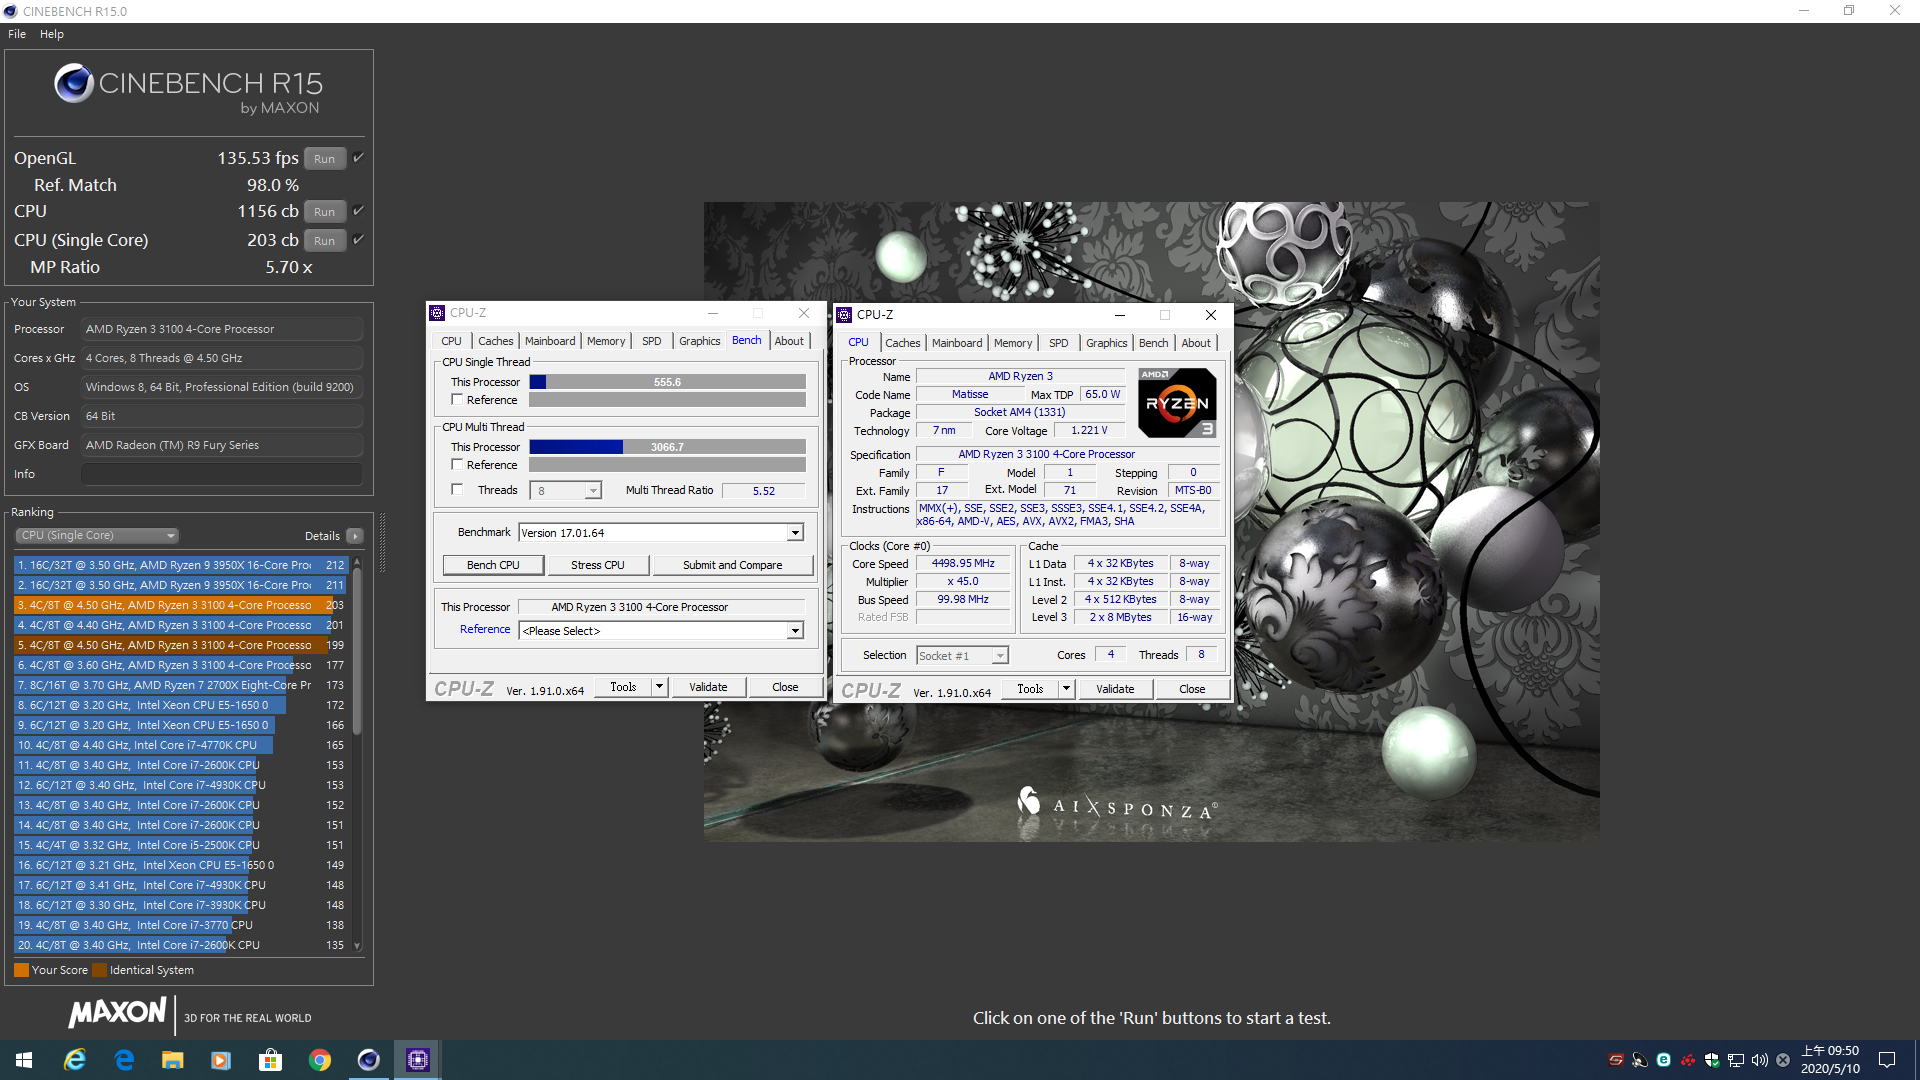Click the ranking list scrollbar

[x=357, y=650]
